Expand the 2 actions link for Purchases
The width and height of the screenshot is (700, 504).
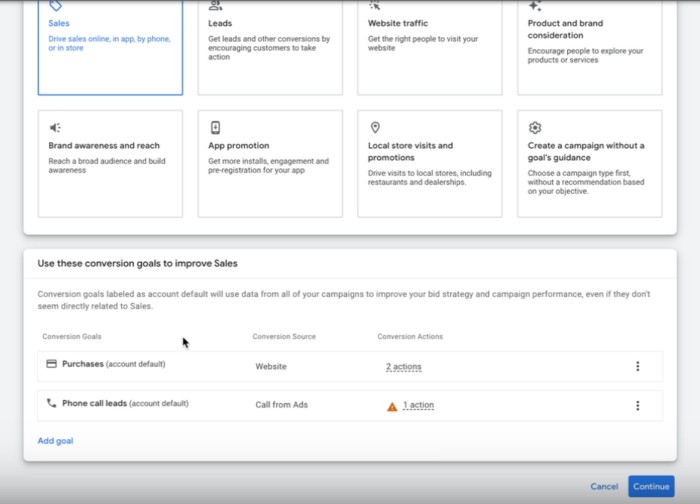pos(404,367)
